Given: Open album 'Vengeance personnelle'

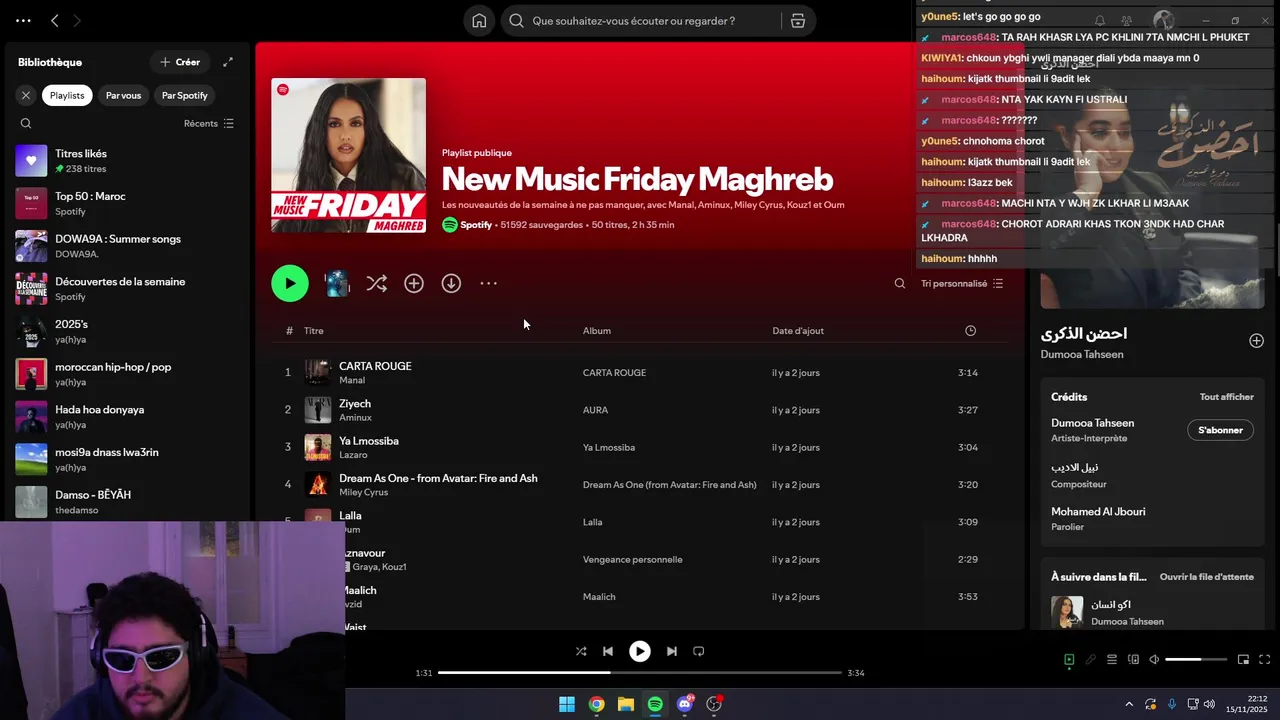Looking at the screenshot, I should pyautogui.click(x=633, y=560).
